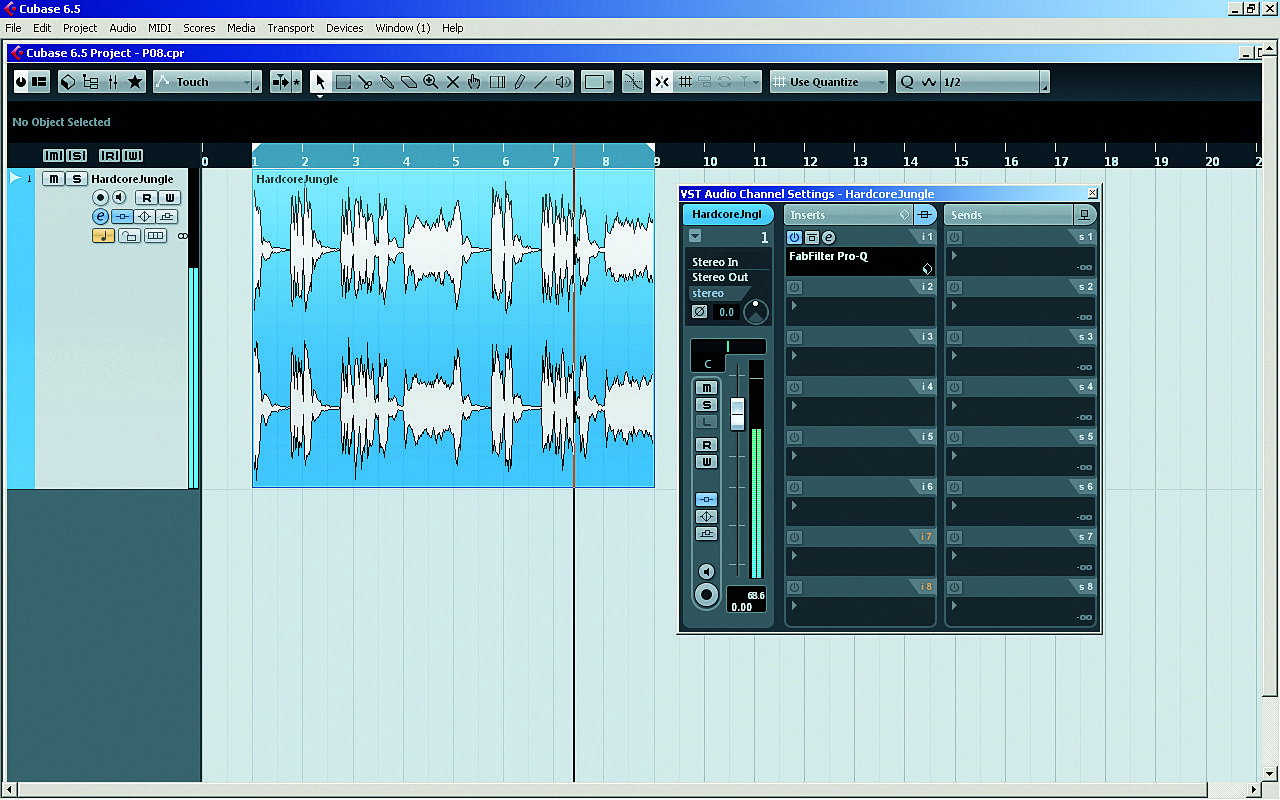Click the channel volume fader handle
The height and width of the screenshot is (800, 1280).
pyautogui.click(x=738, y=414)
